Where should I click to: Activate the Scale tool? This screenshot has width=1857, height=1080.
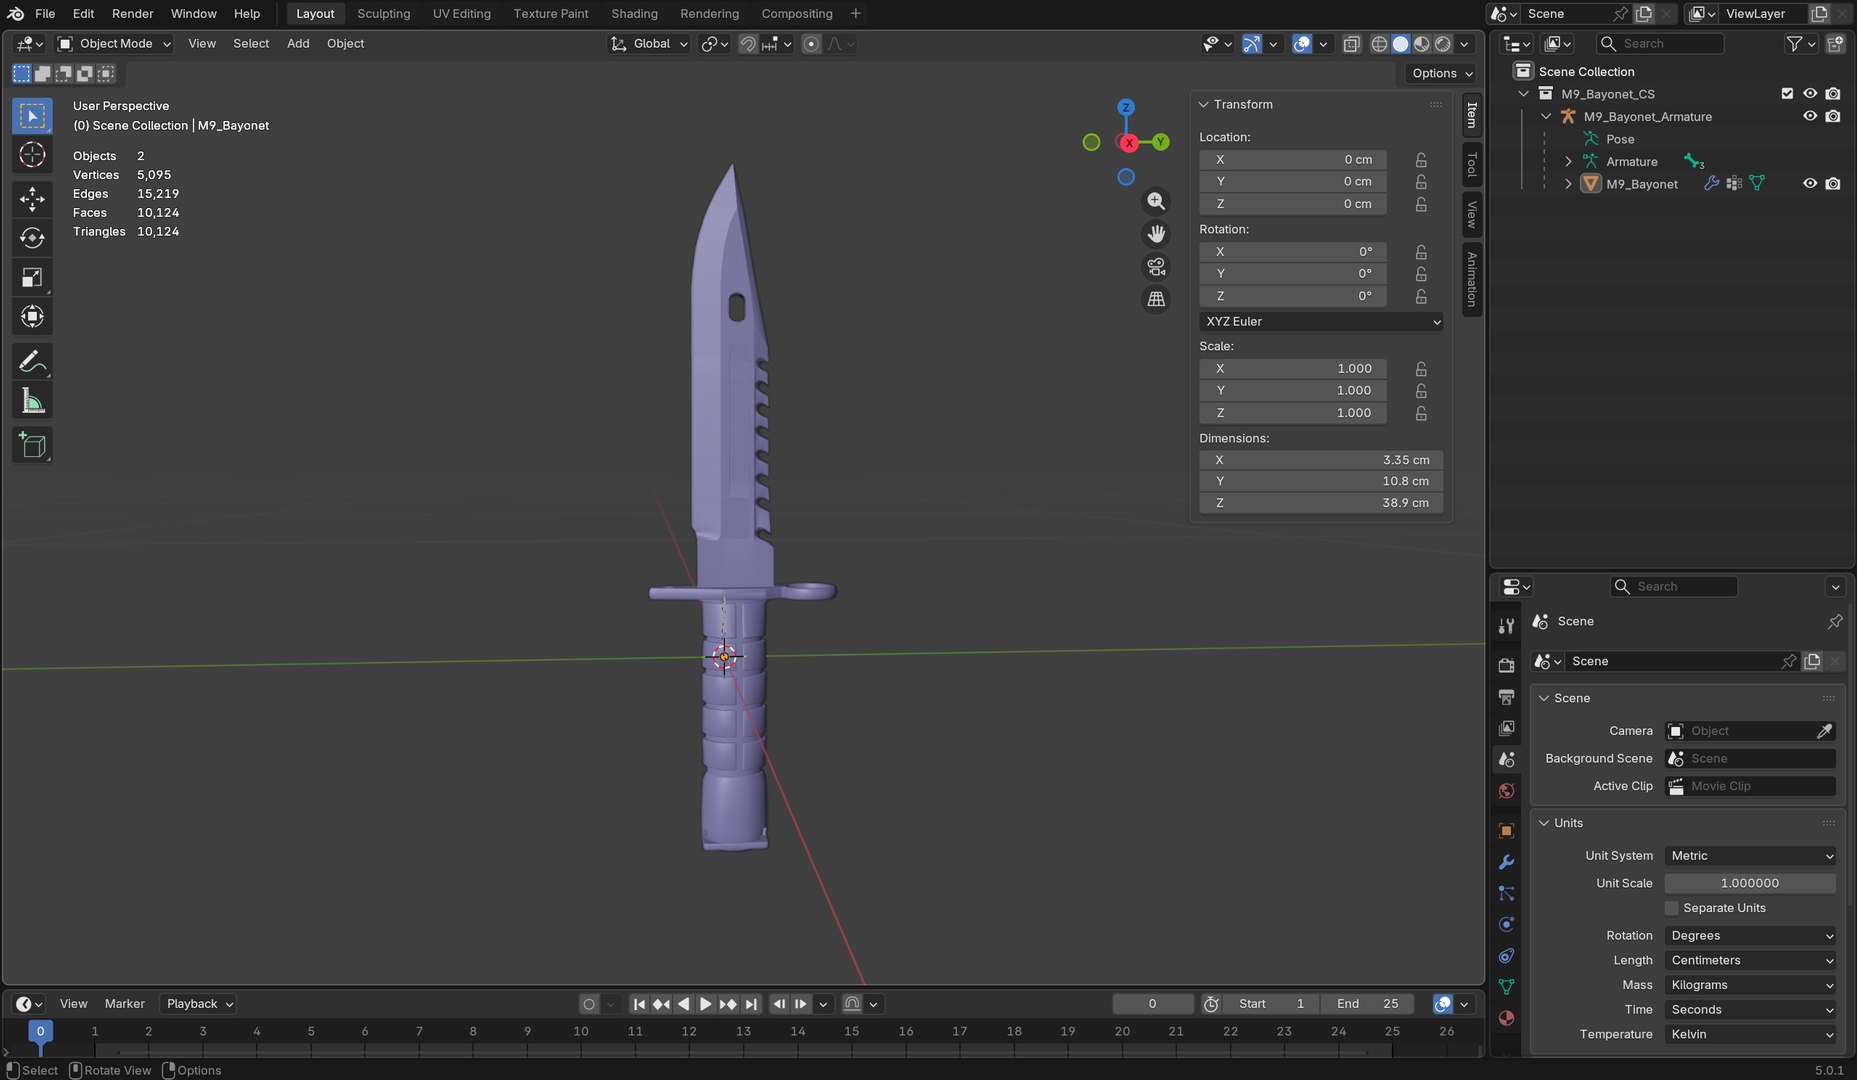pyautogui.click(x=32, y=277)
